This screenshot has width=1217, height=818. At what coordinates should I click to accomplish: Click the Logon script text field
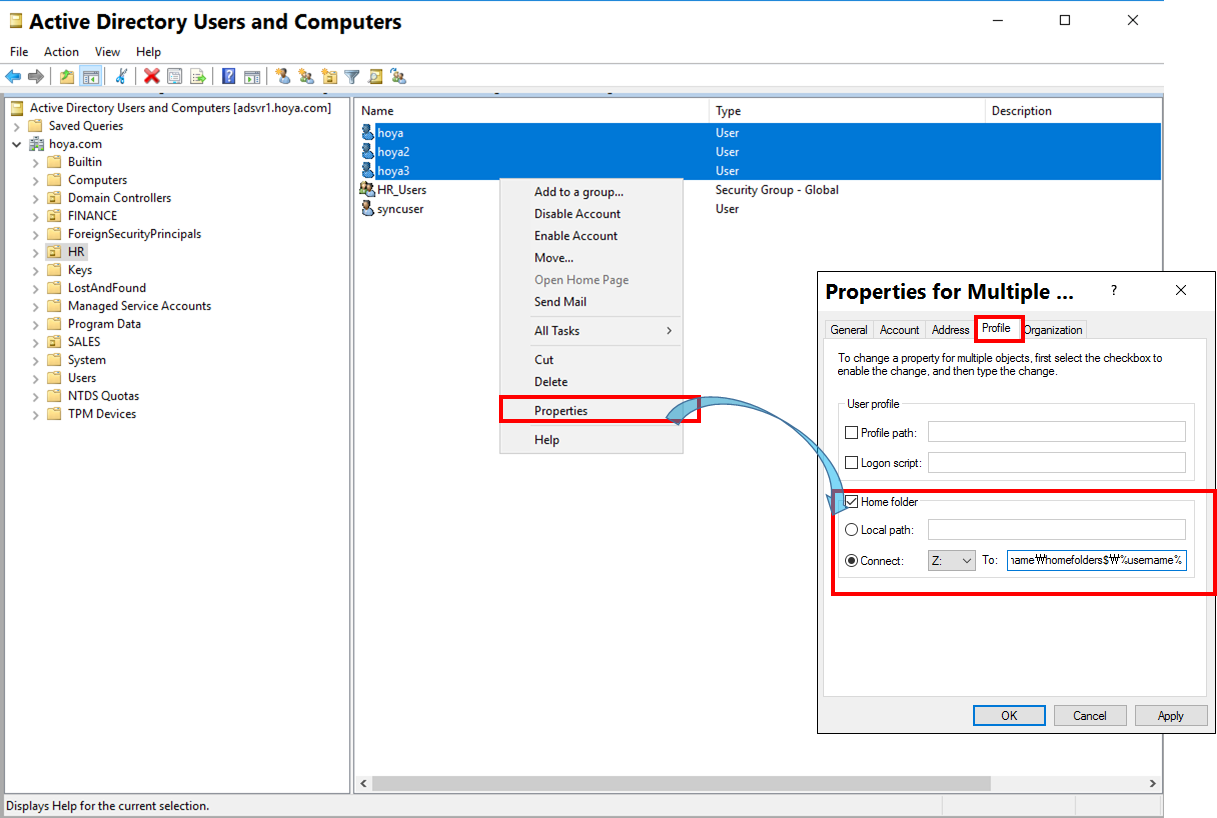click(x=1057, y=463)
